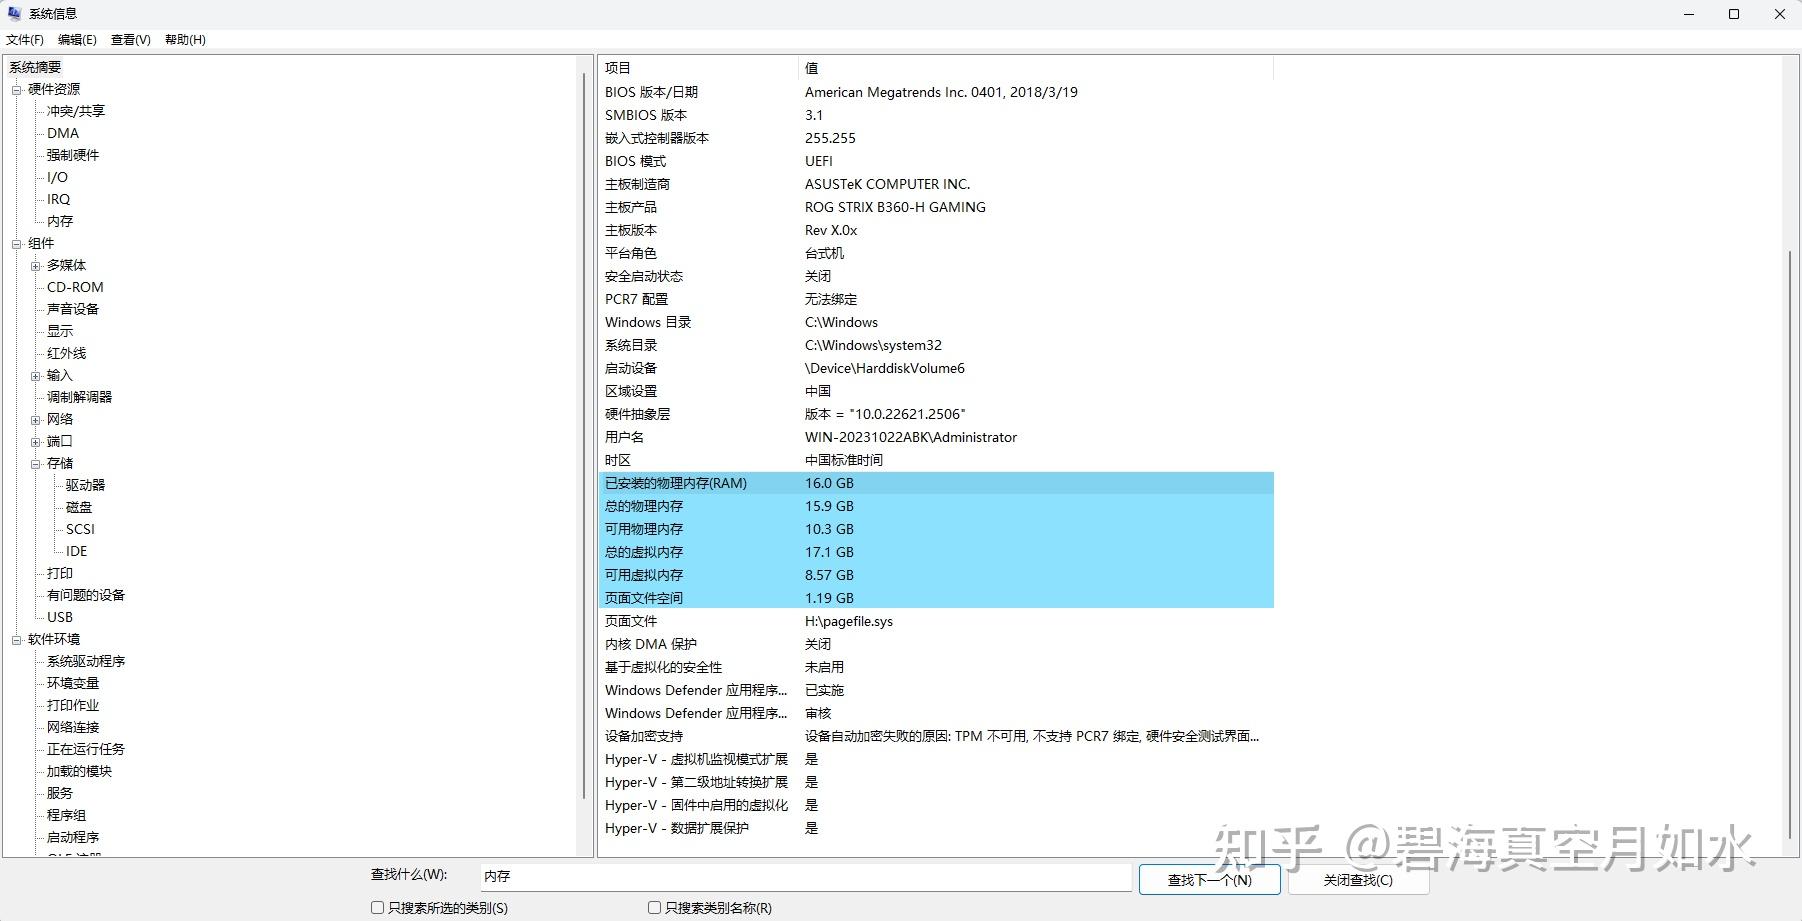Select 驱动器 under 存储
Image resolution: width=1802 pixels, height=921 pixels.
point(85,484)
